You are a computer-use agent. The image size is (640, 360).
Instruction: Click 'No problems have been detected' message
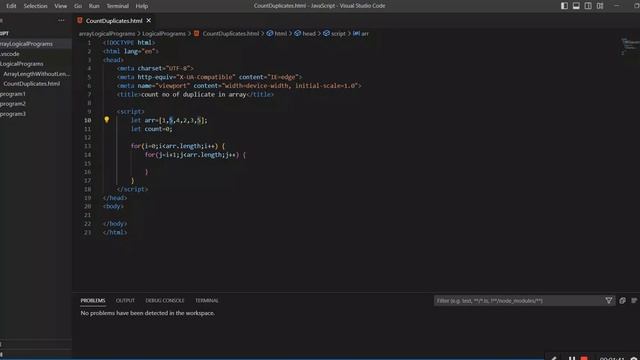point(148,313)
